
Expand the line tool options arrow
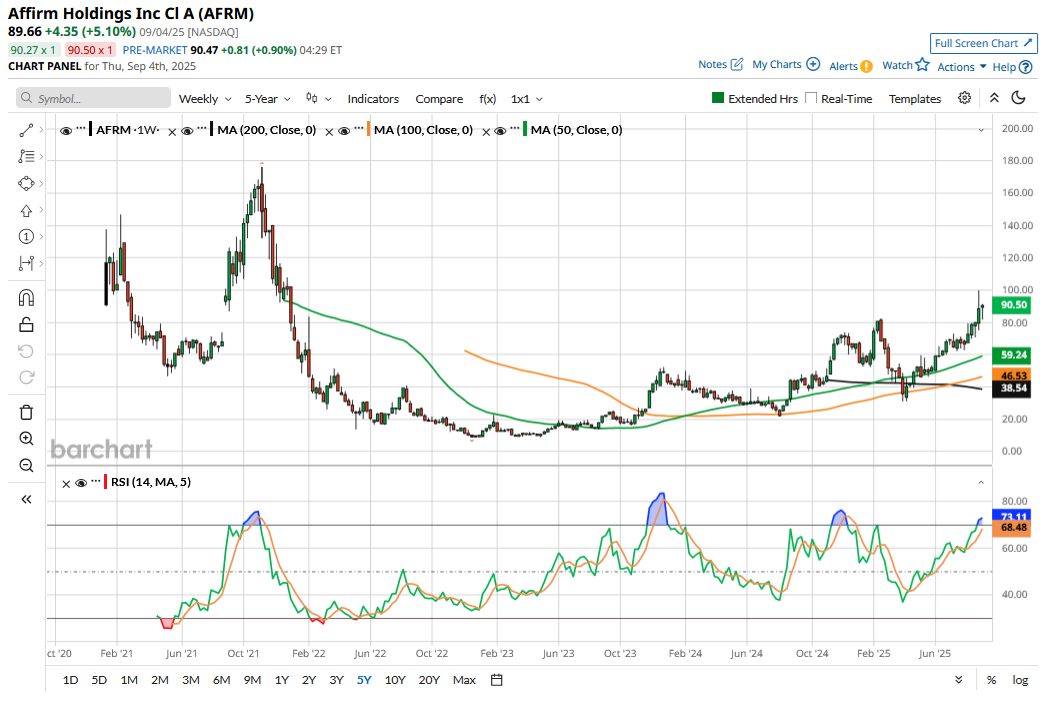42,130
